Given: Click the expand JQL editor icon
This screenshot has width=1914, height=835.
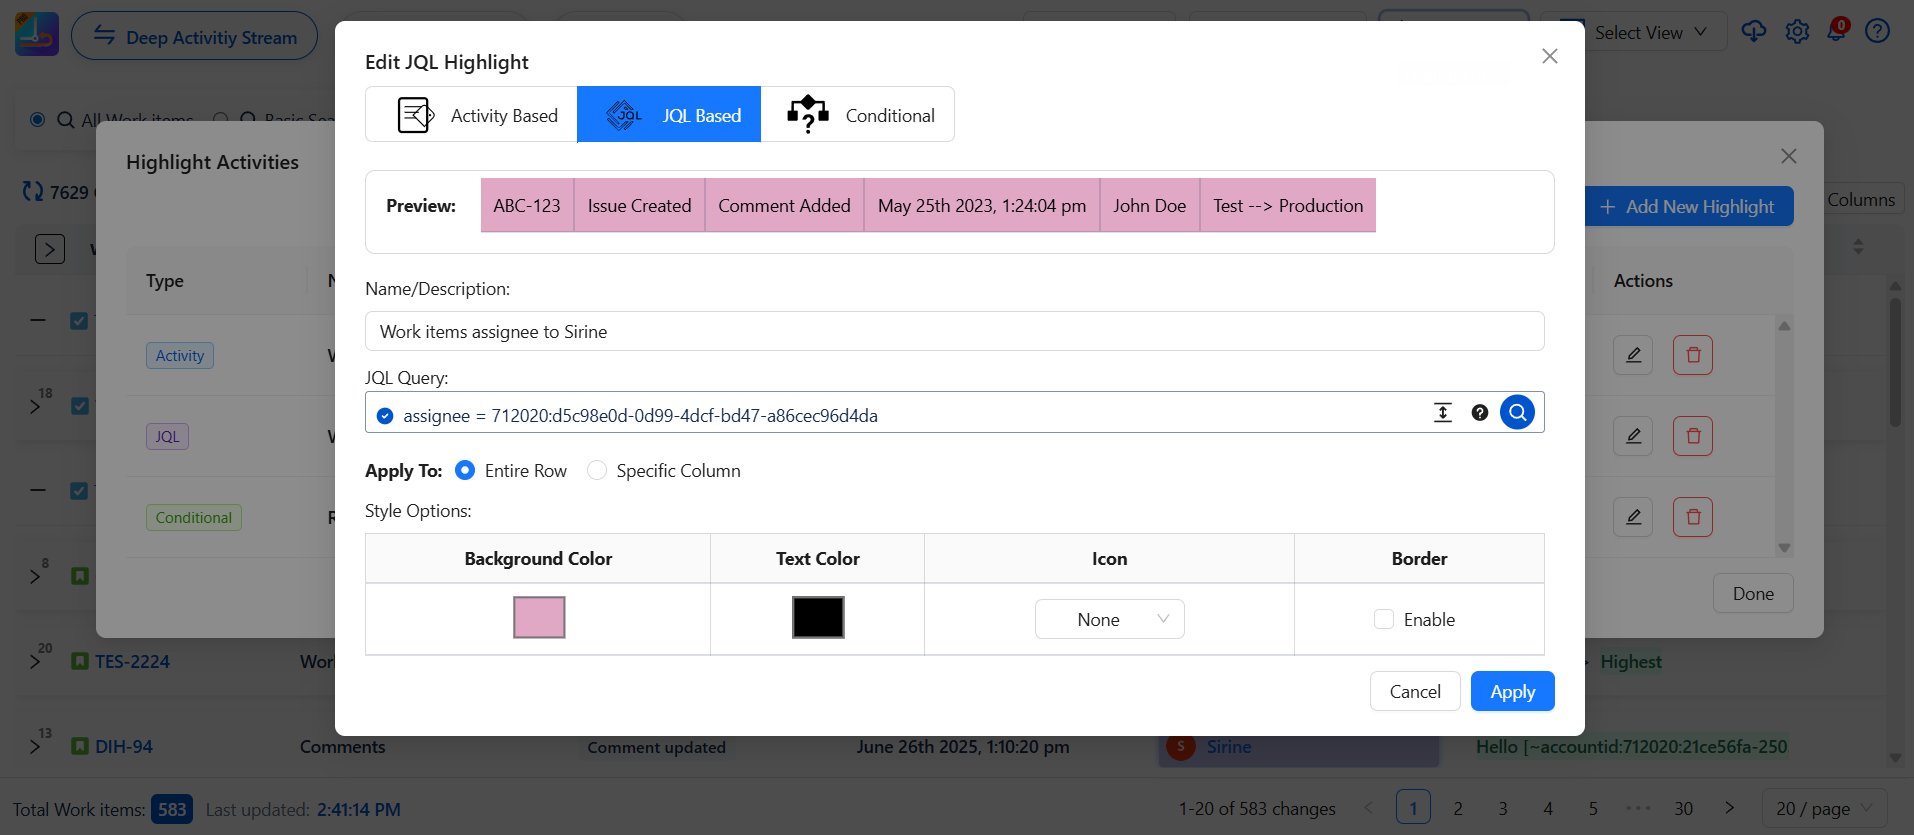Looking at the screenshot, I should coord(1442,413).
